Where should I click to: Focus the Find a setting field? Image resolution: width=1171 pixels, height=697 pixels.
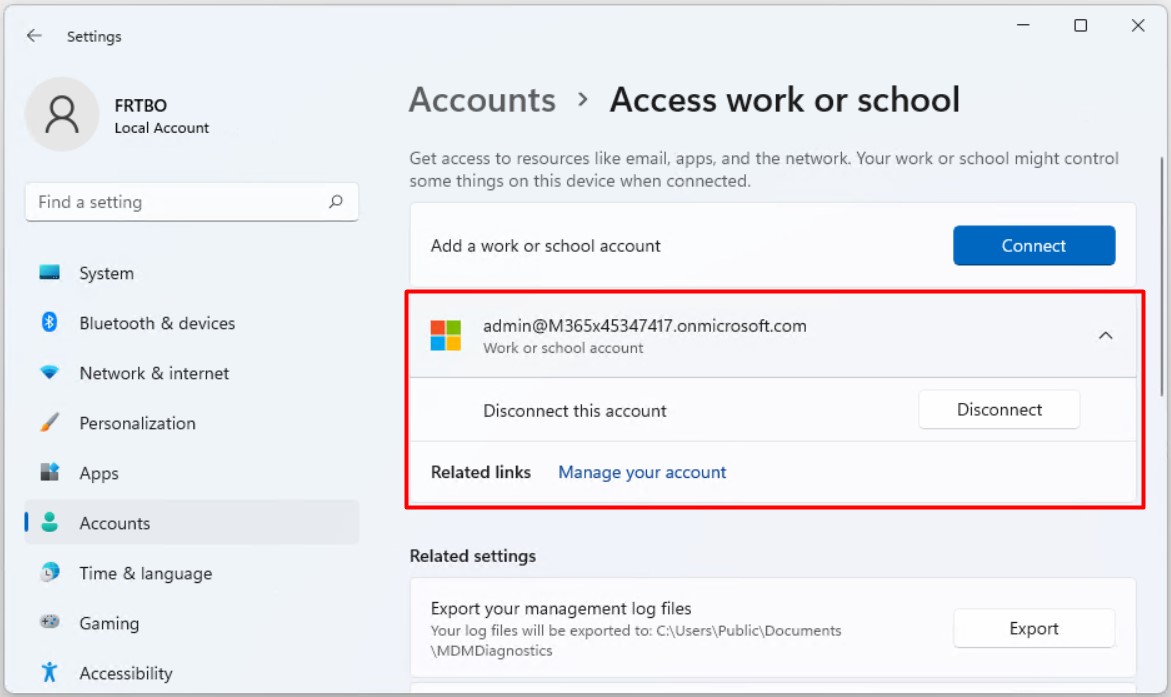pos(192,202)
